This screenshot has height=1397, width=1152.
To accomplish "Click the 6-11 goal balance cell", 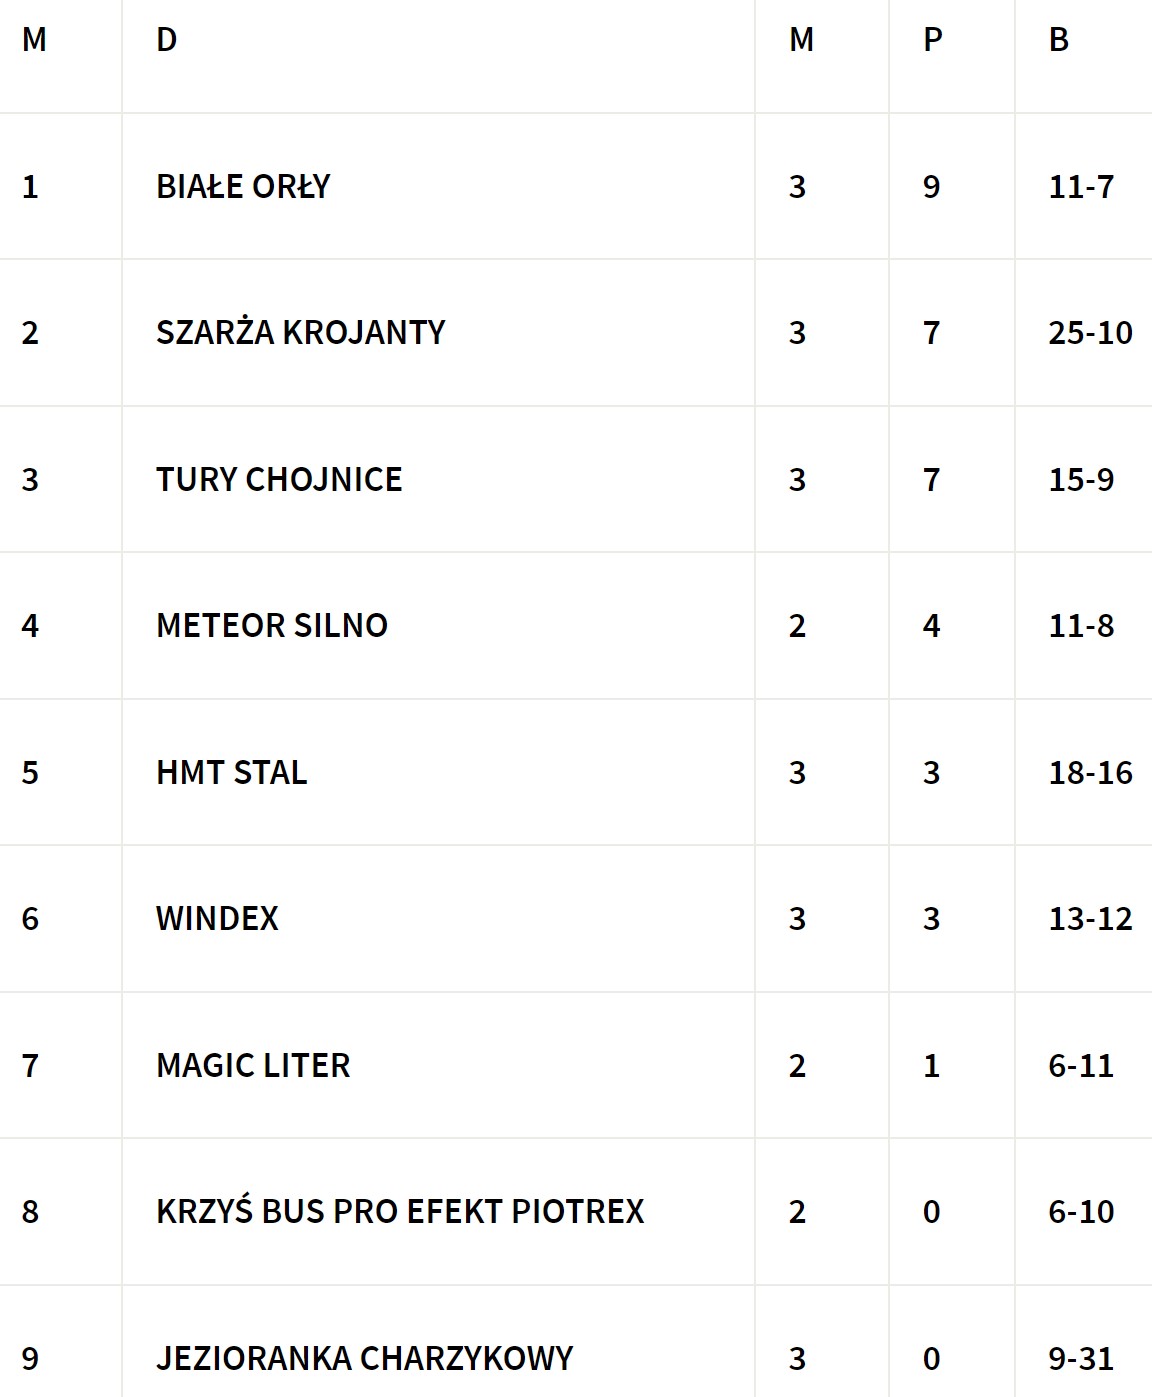I will pos(1081,1066).
